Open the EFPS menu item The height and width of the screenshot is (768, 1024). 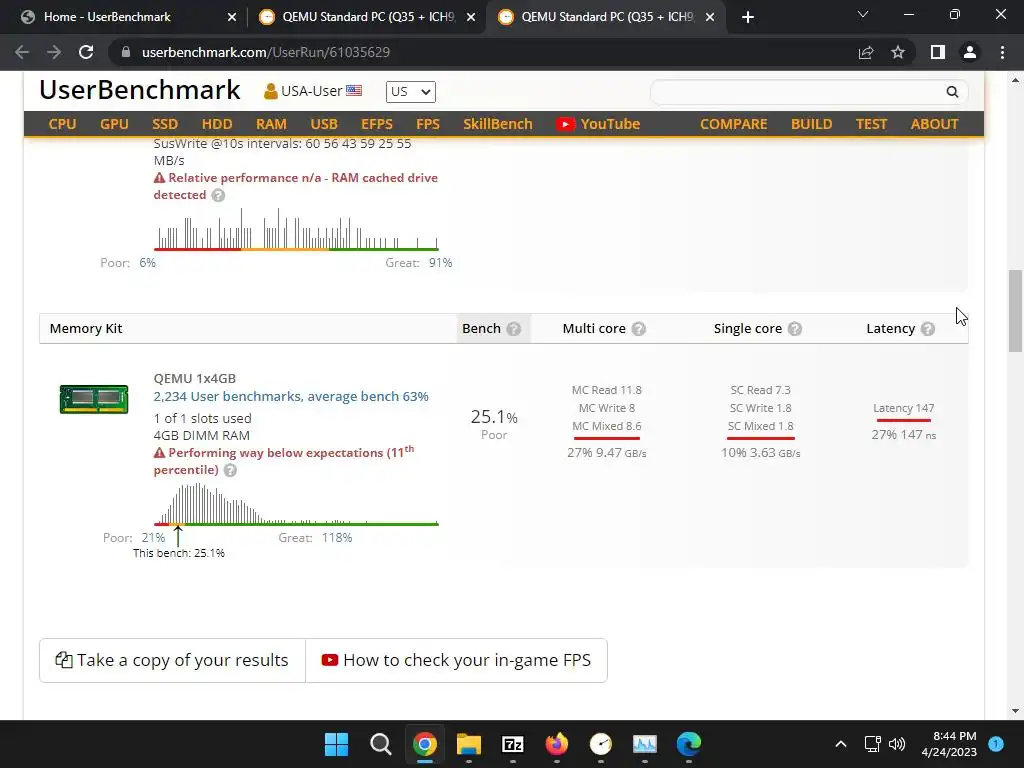coord(377,124)
